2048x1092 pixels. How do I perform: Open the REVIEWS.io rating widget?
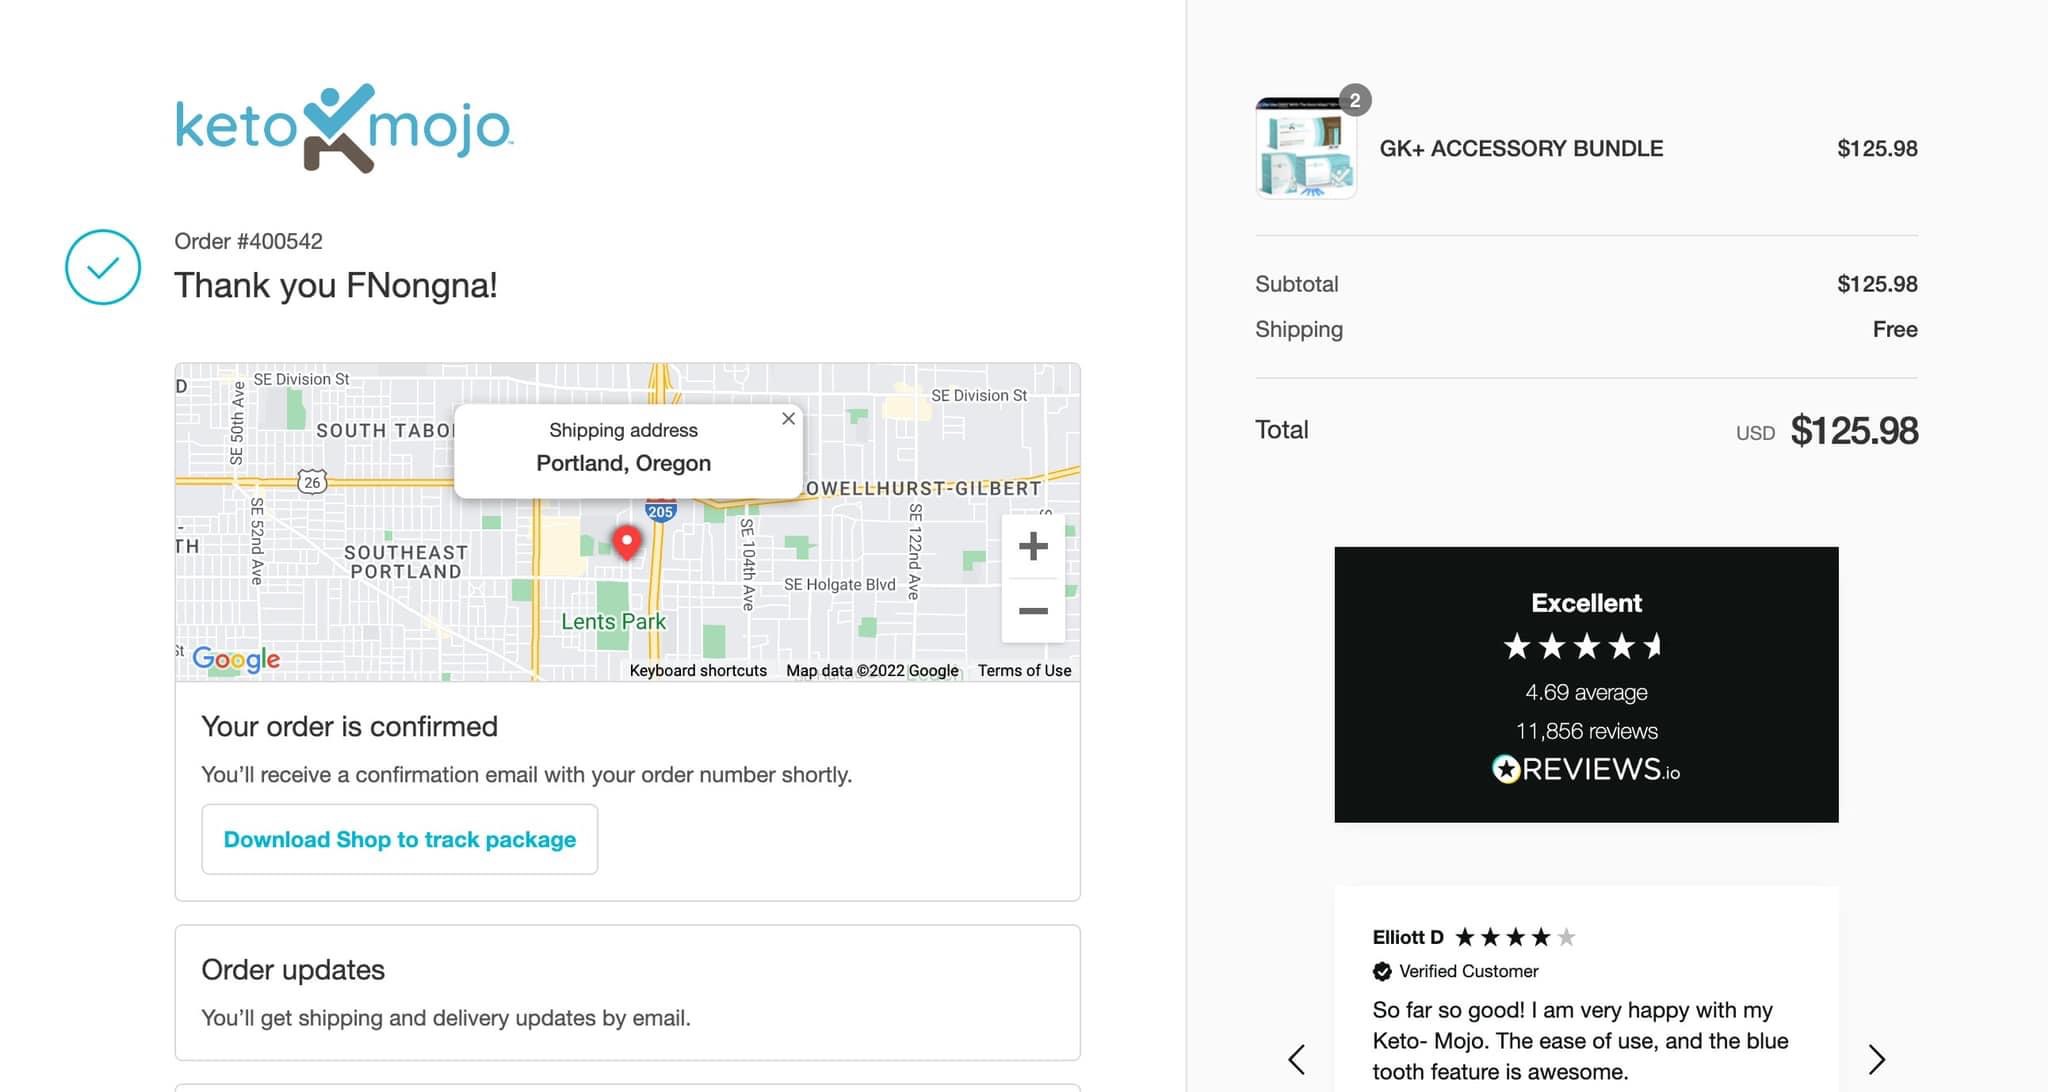pyautogui.click(x=1586, y=684)
